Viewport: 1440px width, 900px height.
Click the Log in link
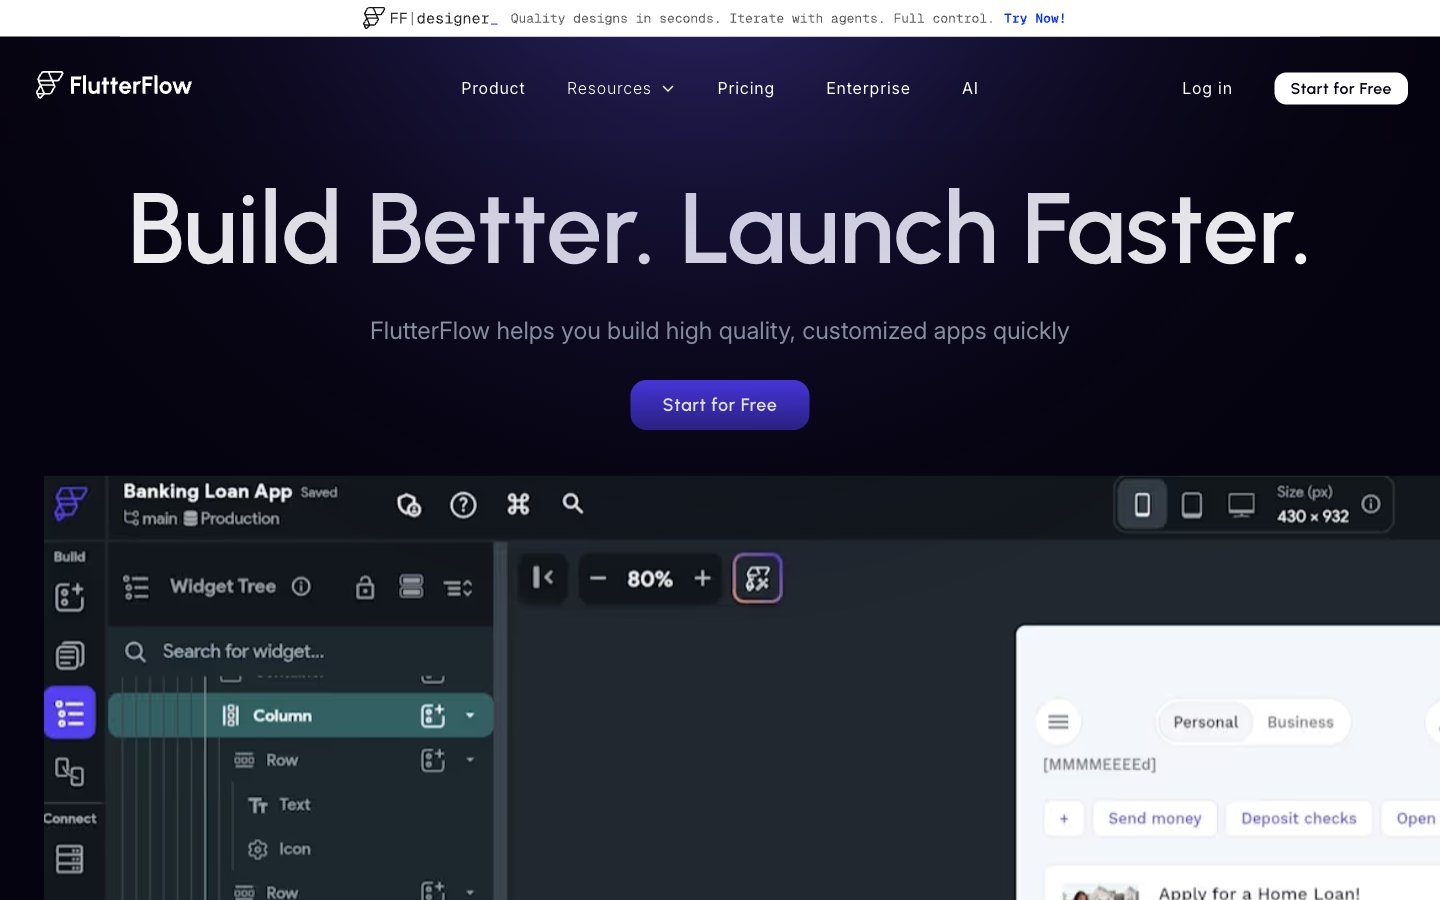(x=1207, y=88)
